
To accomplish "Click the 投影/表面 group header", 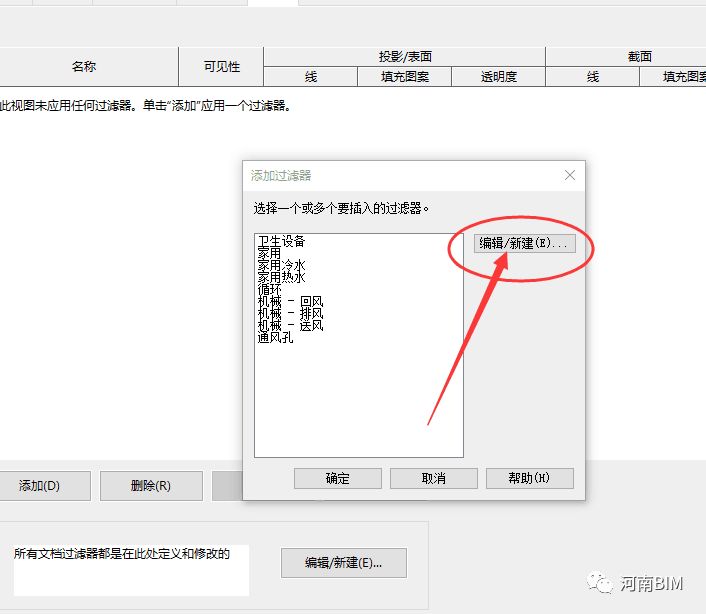I will (x=404, y=56).
